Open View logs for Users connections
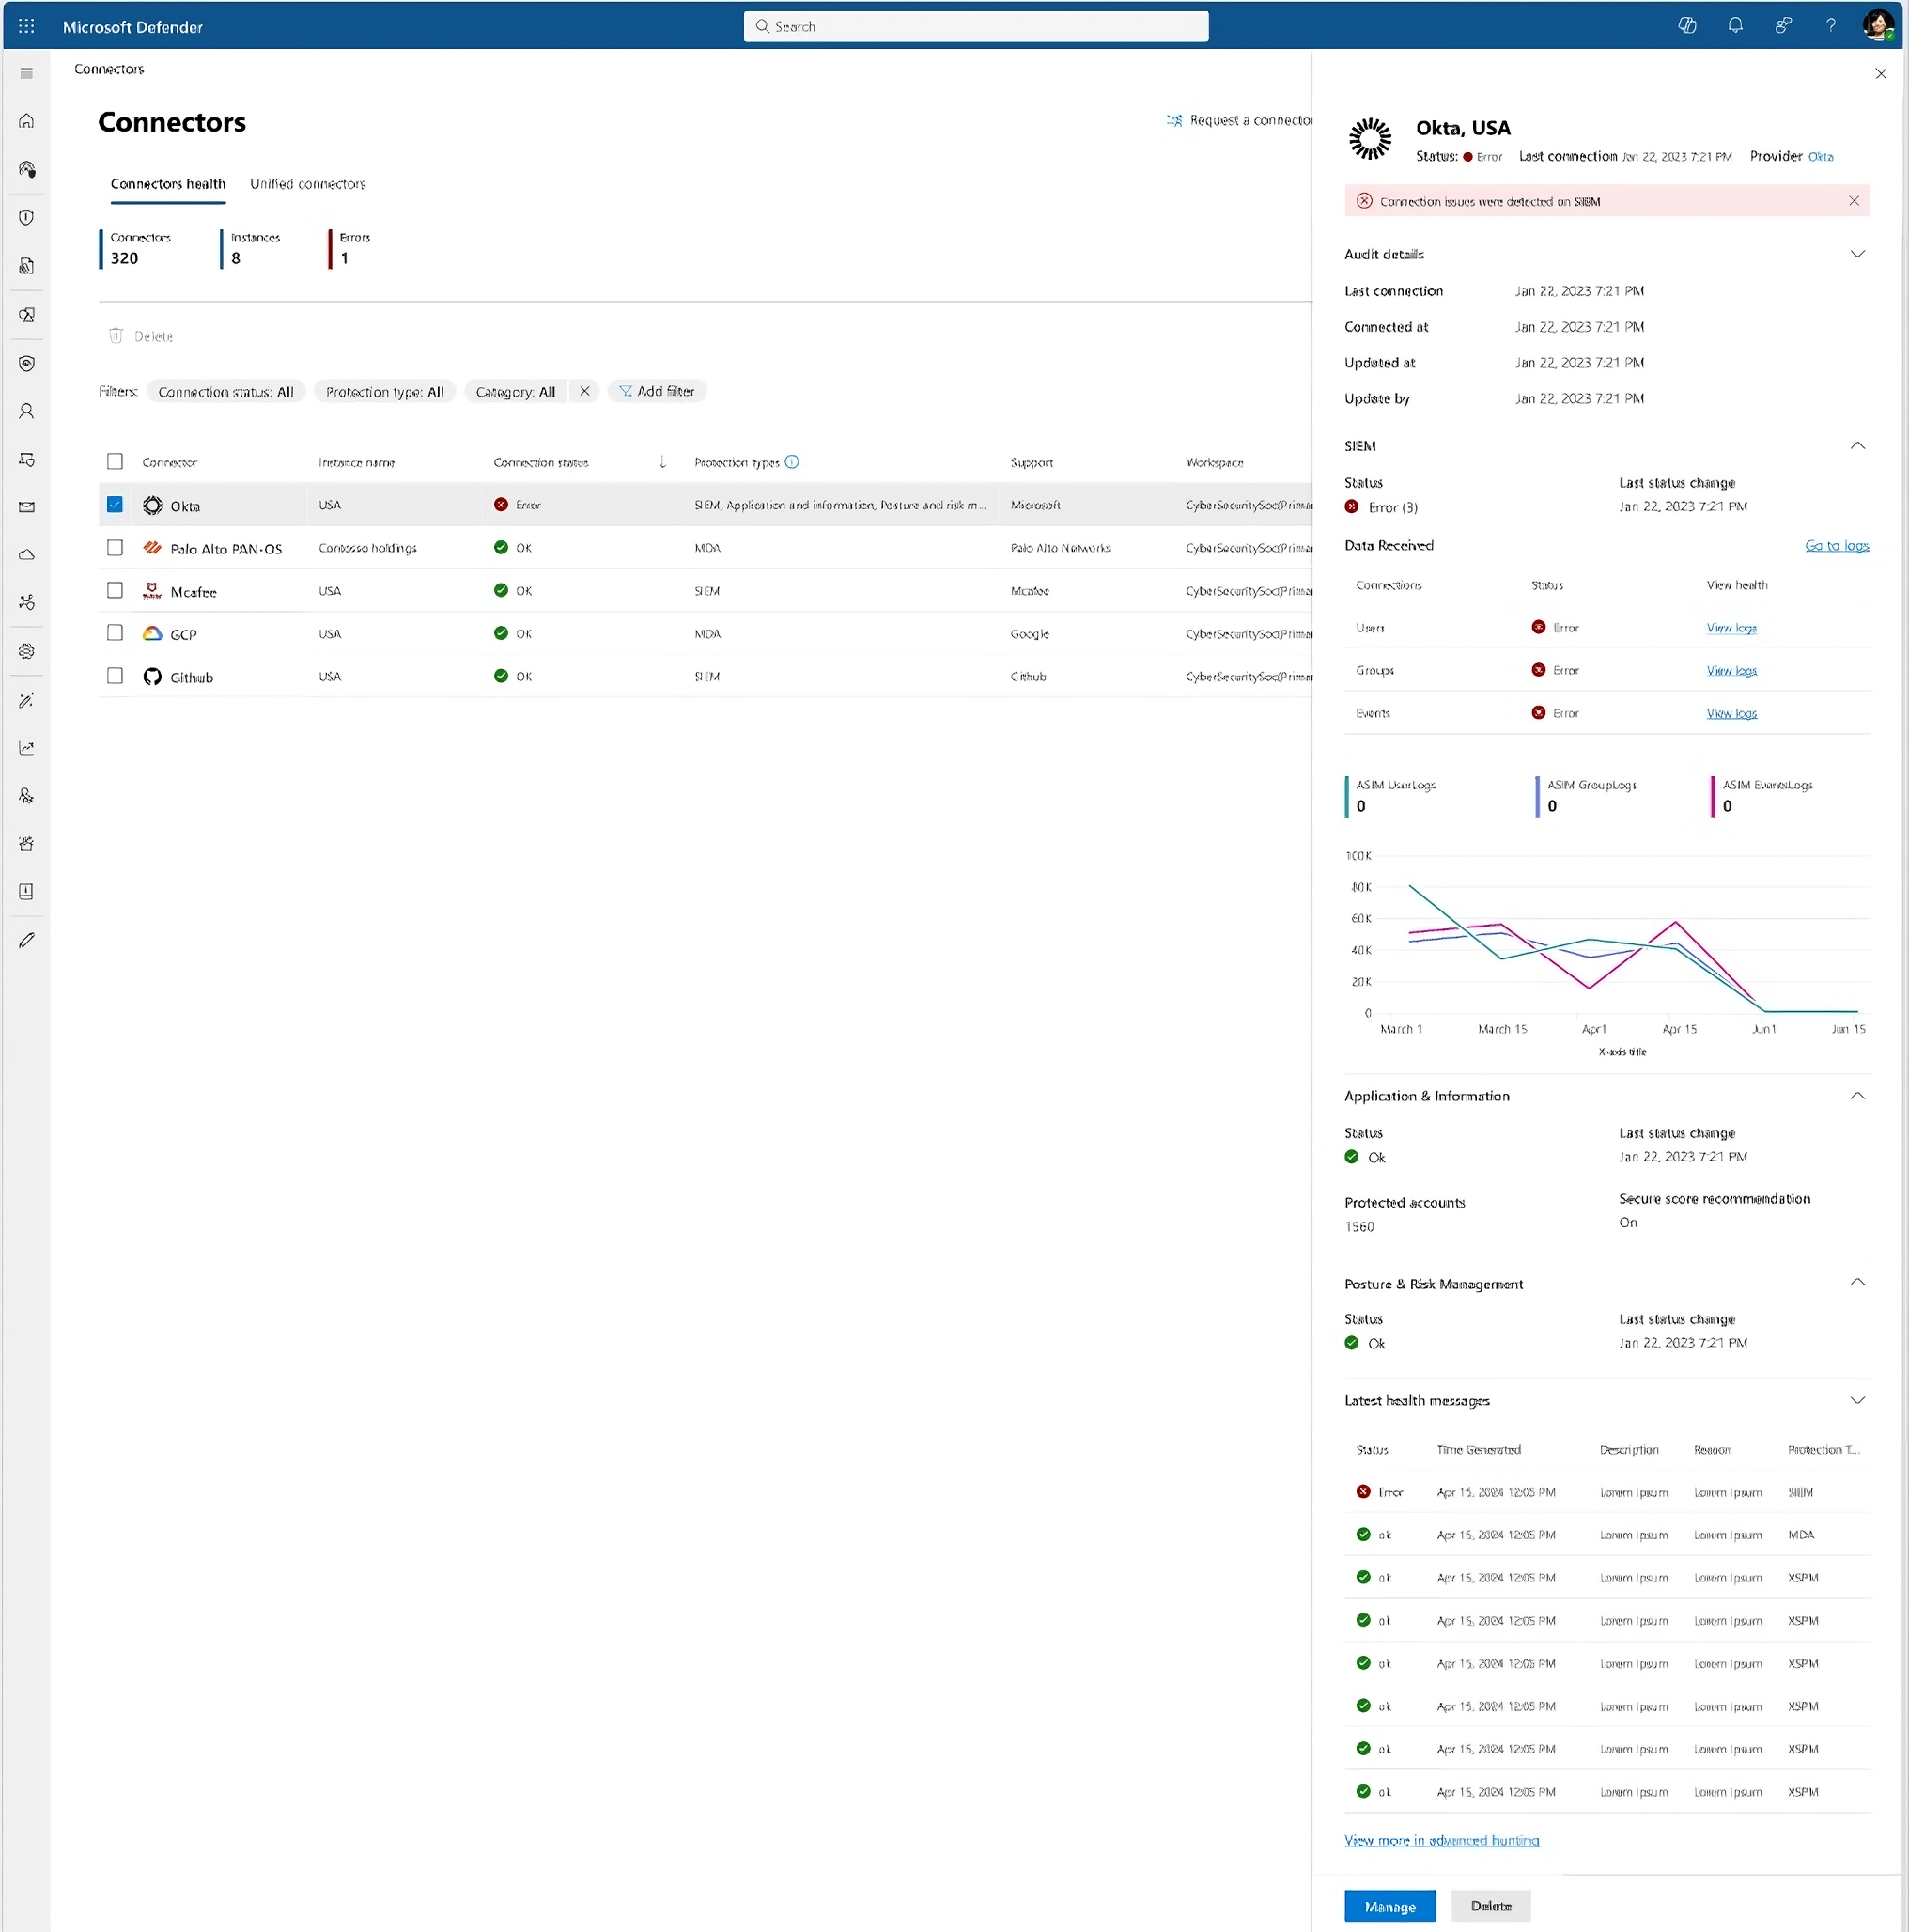Screen dimensions: 1909x1932 click(1733, 627)
